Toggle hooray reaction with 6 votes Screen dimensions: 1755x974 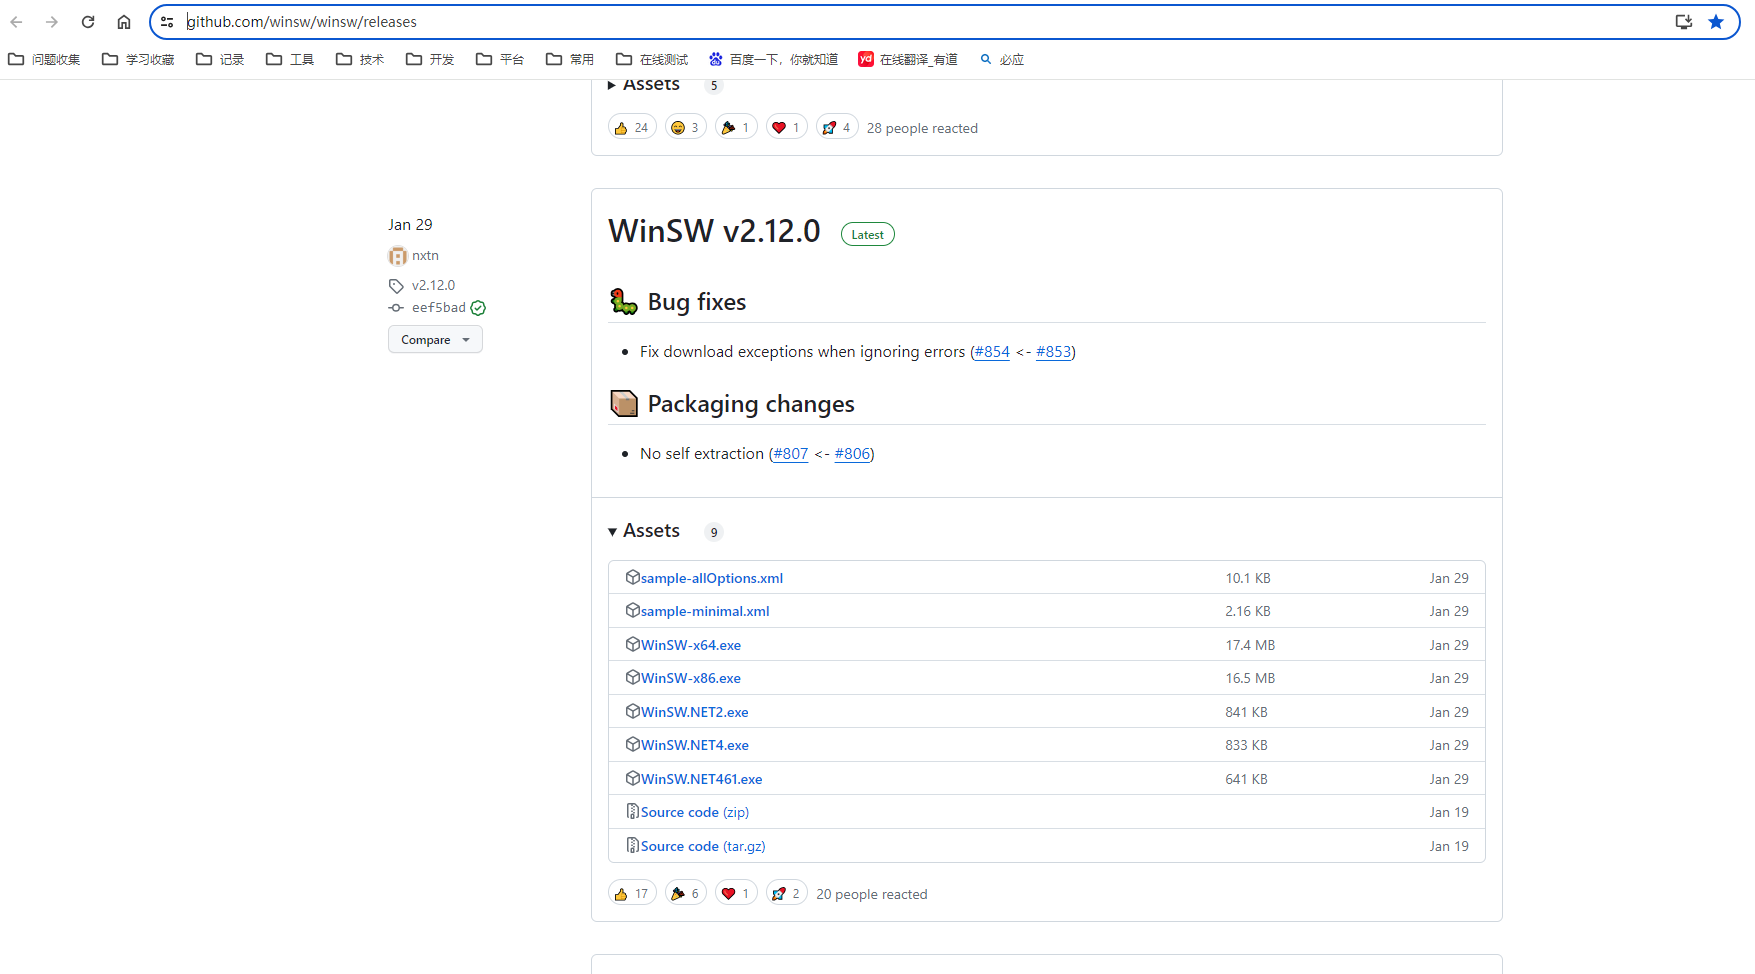(686, 893)
